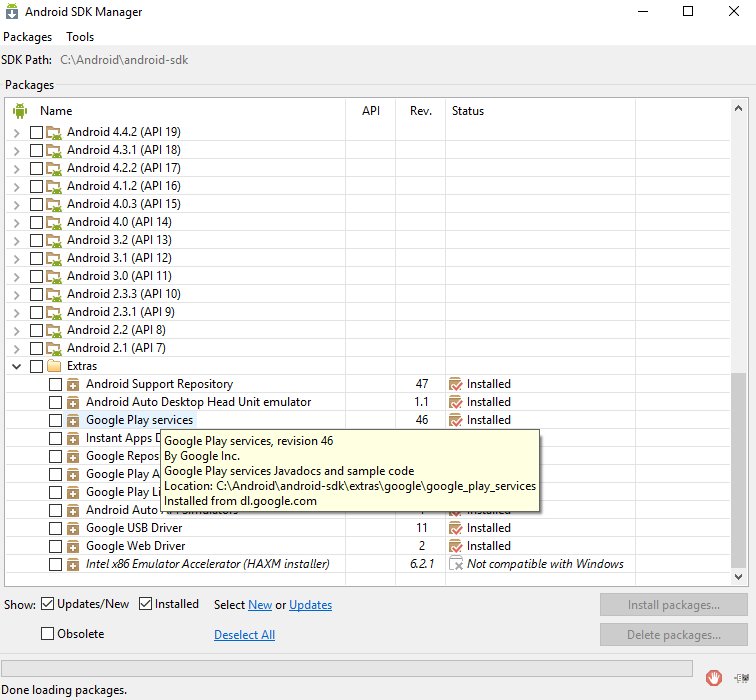
Task: Click the Android 4.1.2 (API 16) folder icon
Action: [x=54, y=186]
